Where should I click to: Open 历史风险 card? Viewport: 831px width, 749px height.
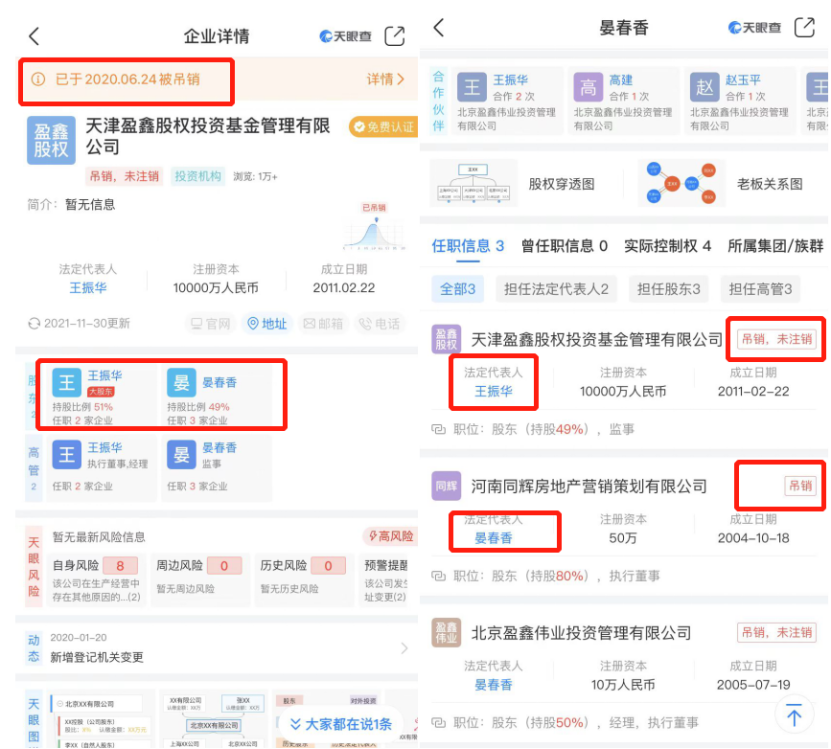point(304,580)
